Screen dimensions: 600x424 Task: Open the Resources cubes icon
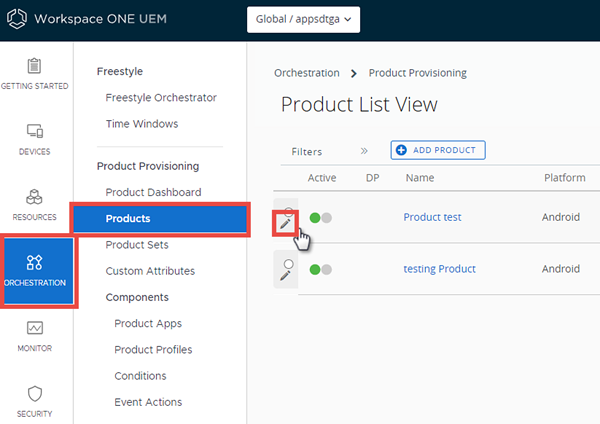pyautogui.click(x=34, y=197)
